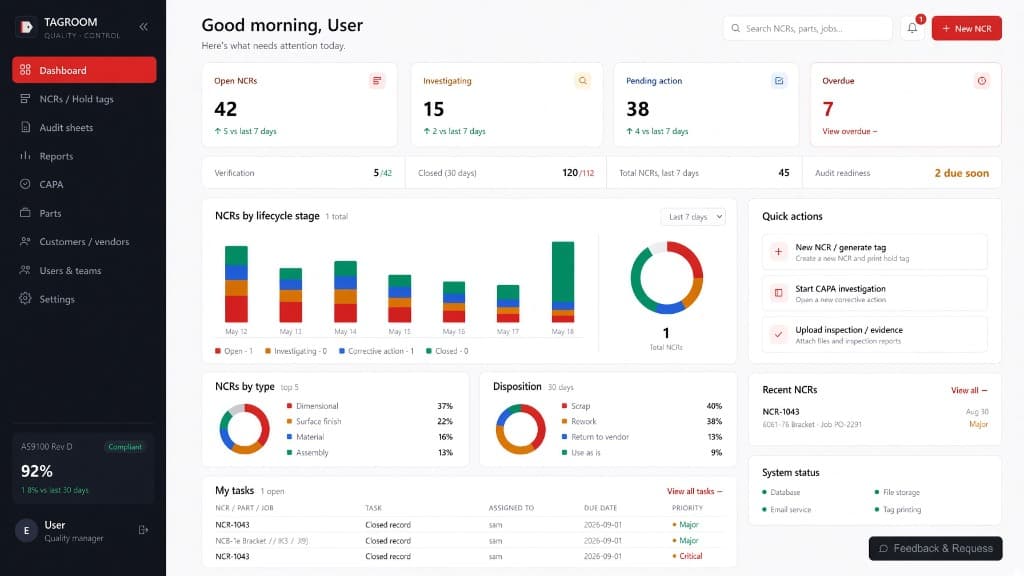Click the Overdue card clock icon
The height and width of the screenshot is (576, 1024).
[x=982, y=81]
